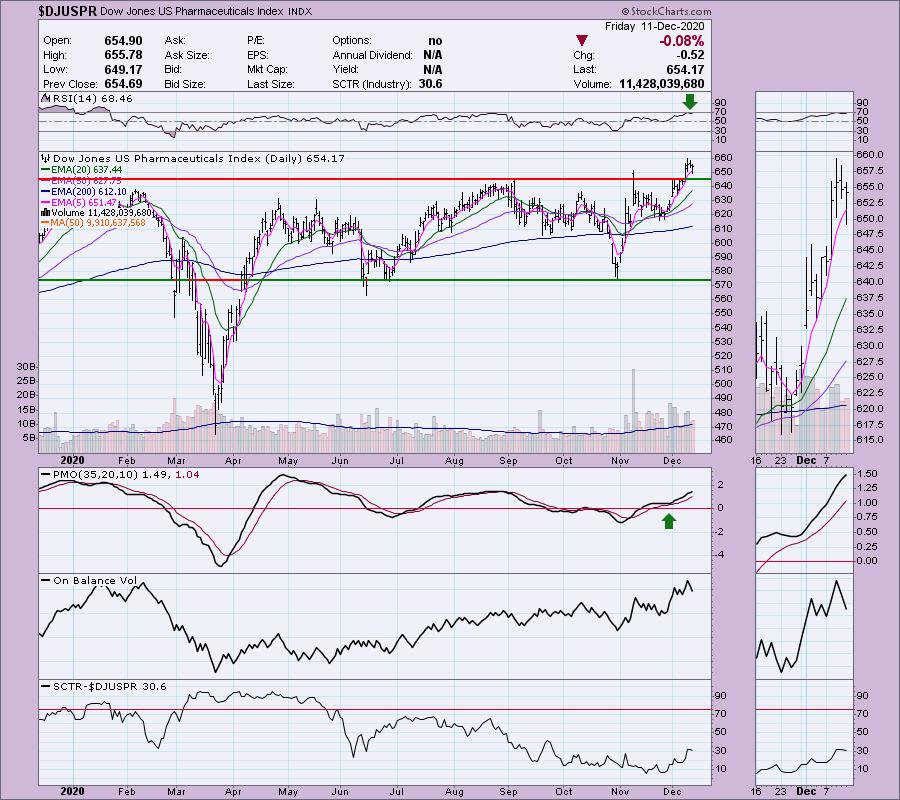The width and height of the screenshot is (900, 800).
Task: Open the StockCharts.com watermark link
Action: point(666,11)
